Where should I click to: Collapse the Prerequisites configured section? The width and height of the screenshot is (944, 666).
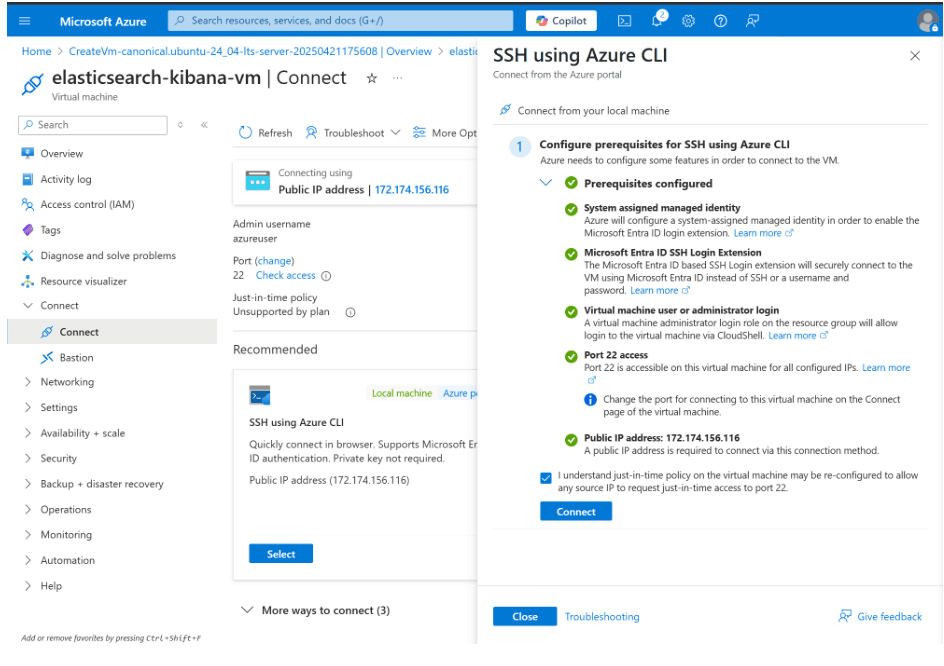[x=546, y=182]
